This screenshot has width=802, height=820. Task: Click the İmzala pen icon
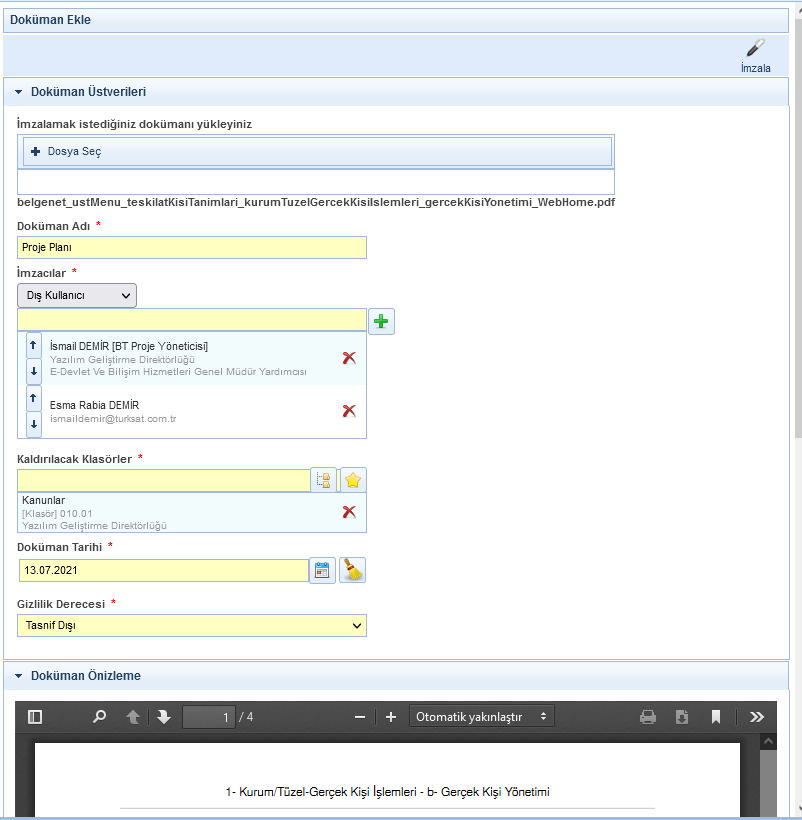tap(755, 51)
